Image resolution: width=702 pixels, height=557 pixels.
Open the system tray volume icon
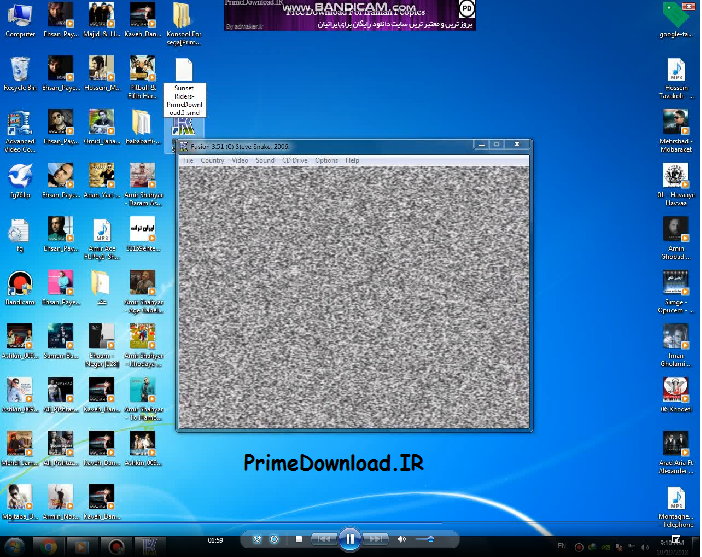point(645,547)
